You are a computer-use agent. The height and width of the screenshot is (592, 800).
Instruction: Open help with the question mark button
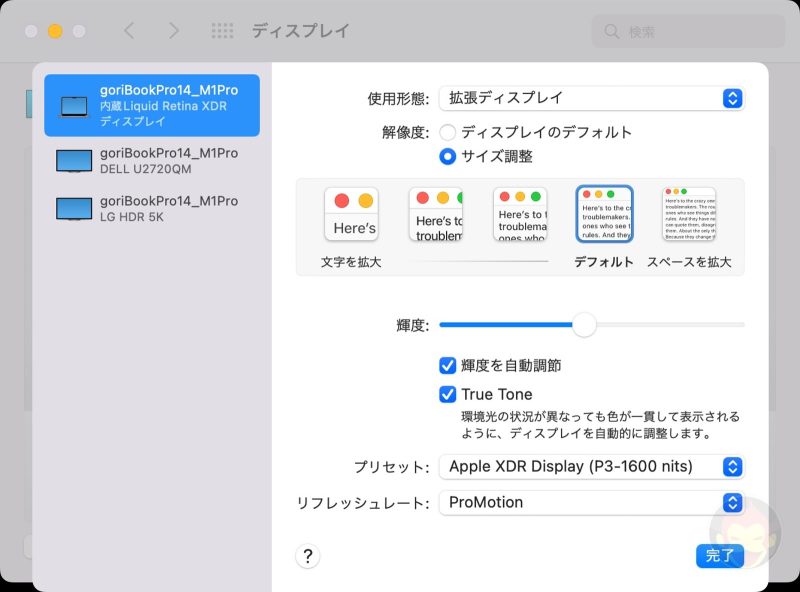click(x=308, y=556)
